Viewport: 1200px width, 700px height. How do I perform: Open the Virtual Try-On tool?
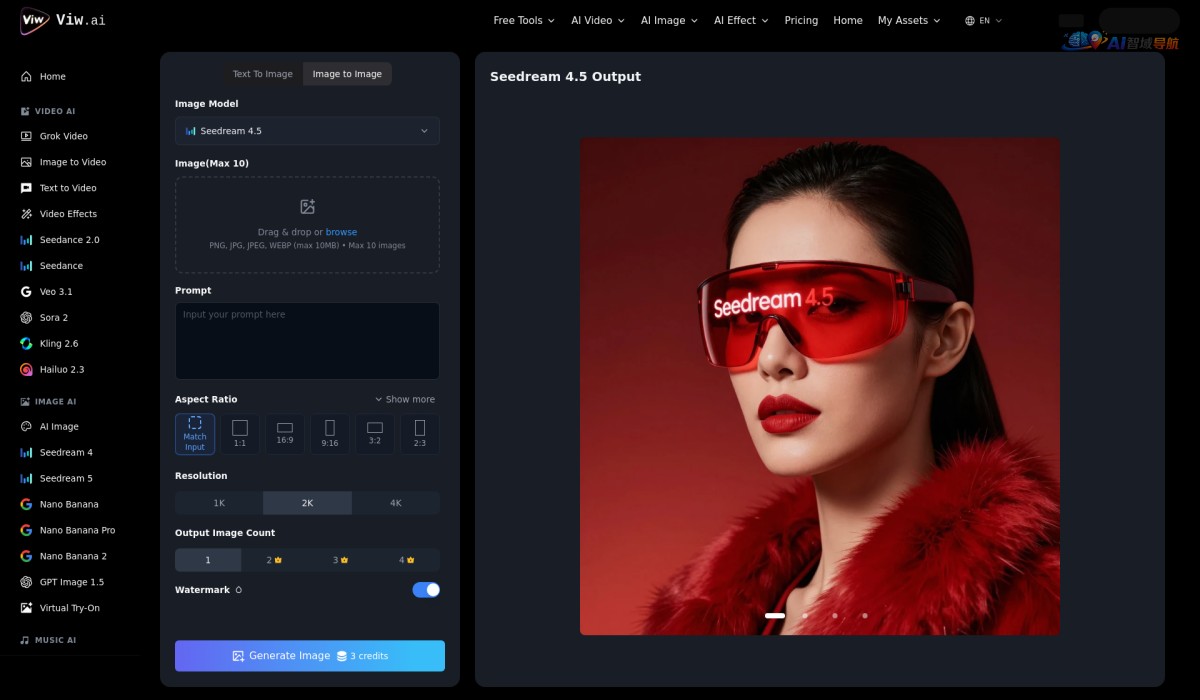(x=69, y=608)
